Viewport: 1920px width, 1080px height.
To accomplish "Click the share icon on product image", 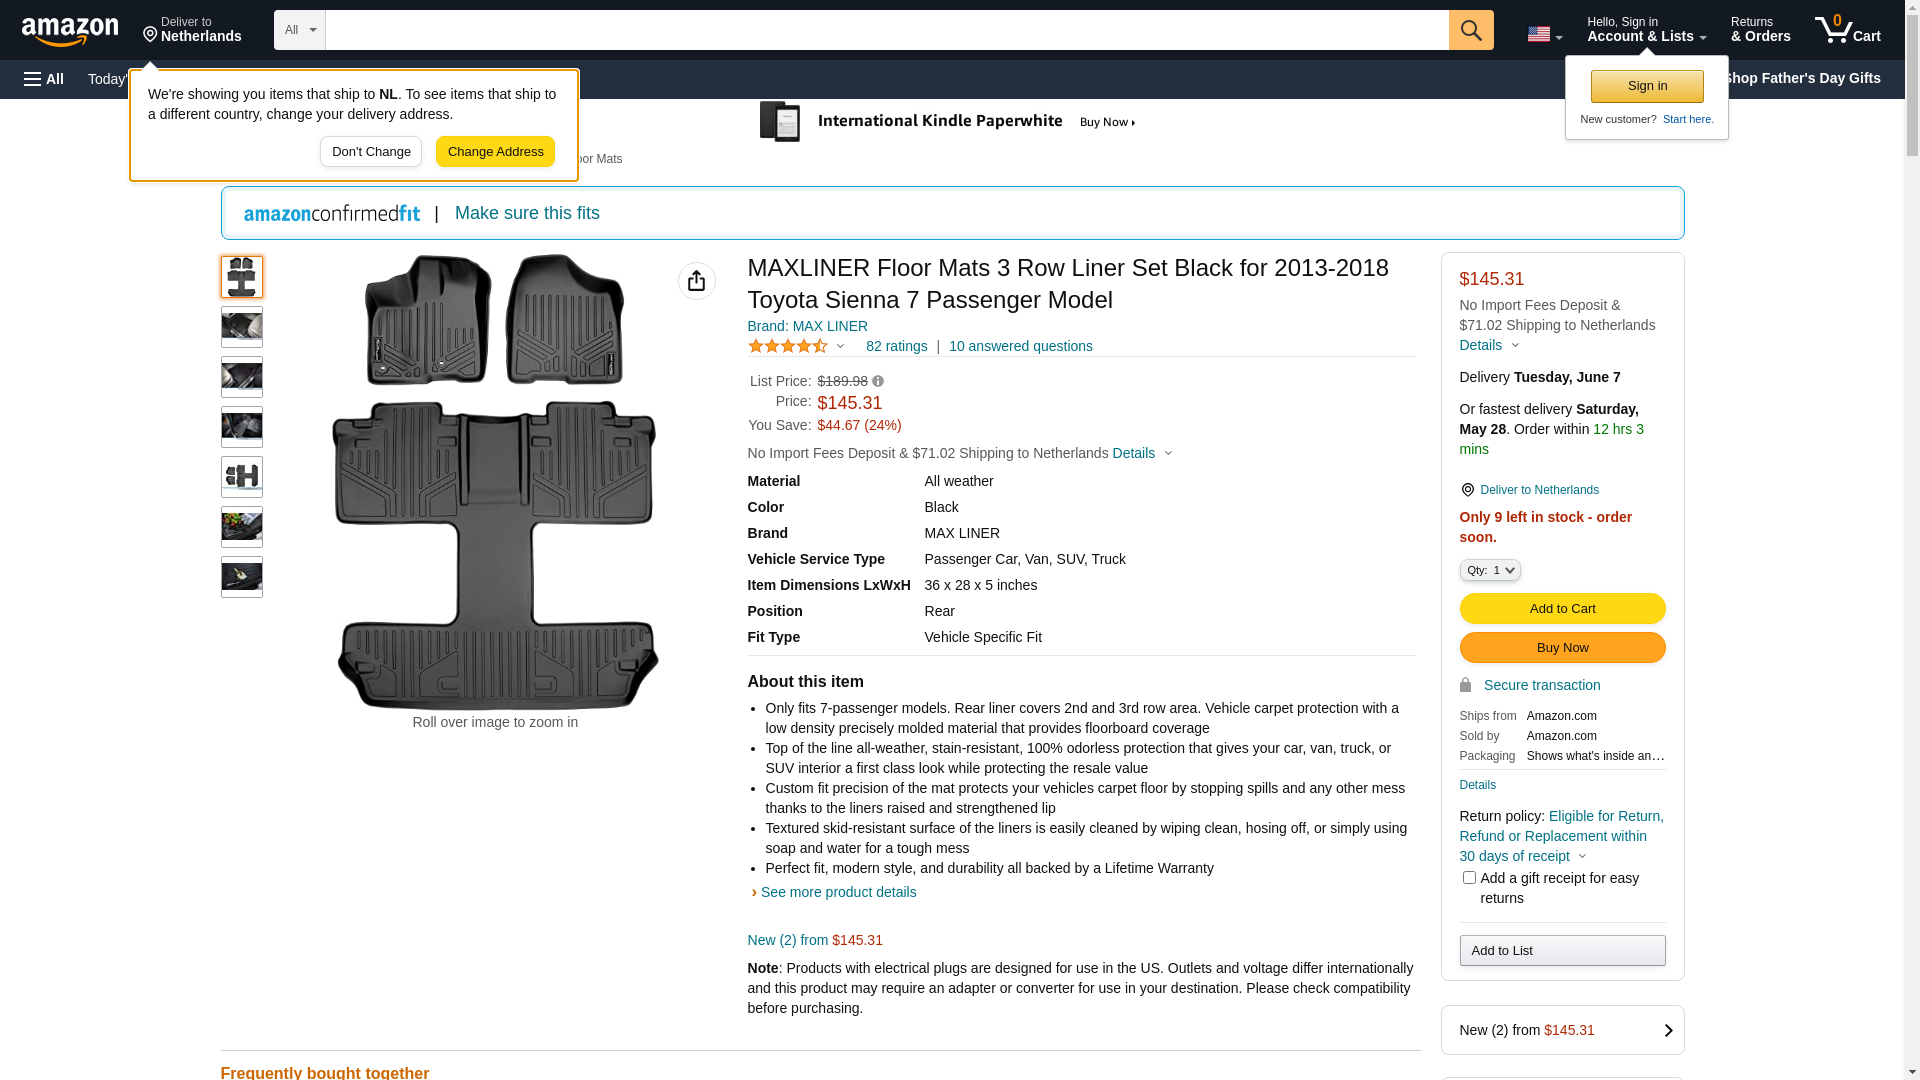I will click(x=696, y=281).
